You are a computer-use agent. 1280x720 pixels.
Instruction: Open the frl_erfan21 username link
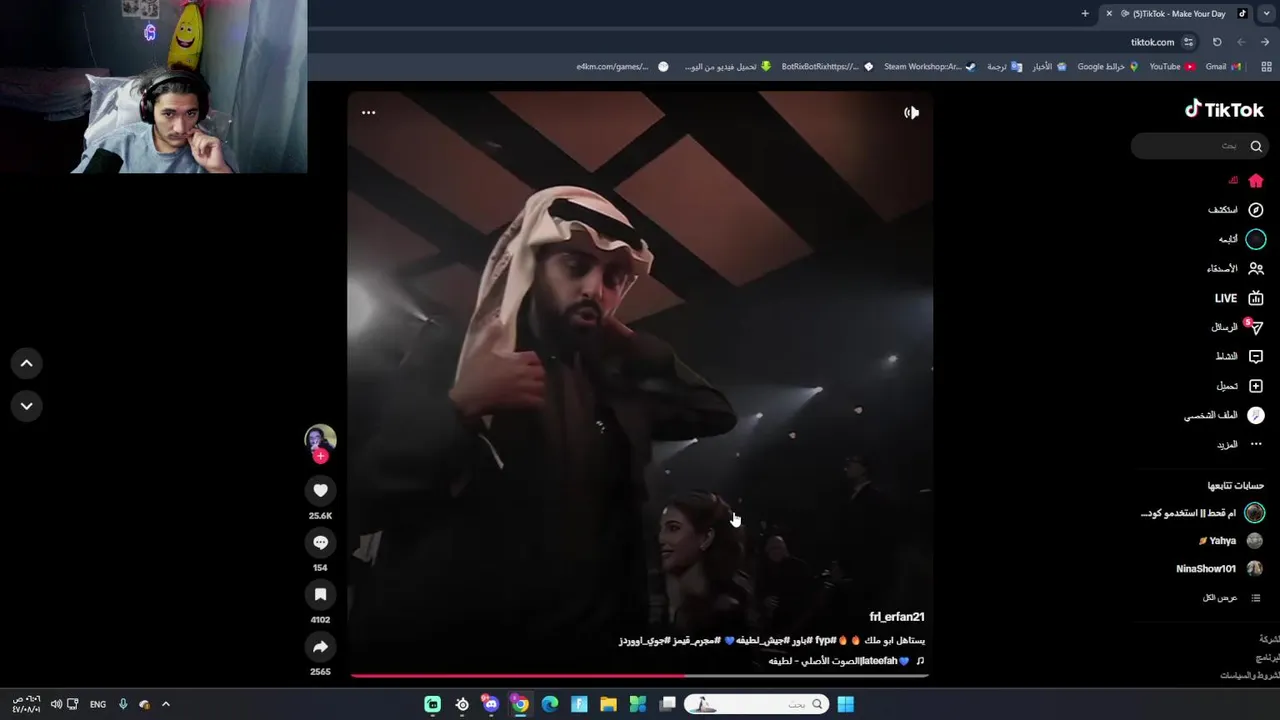(x=897, y=617)
